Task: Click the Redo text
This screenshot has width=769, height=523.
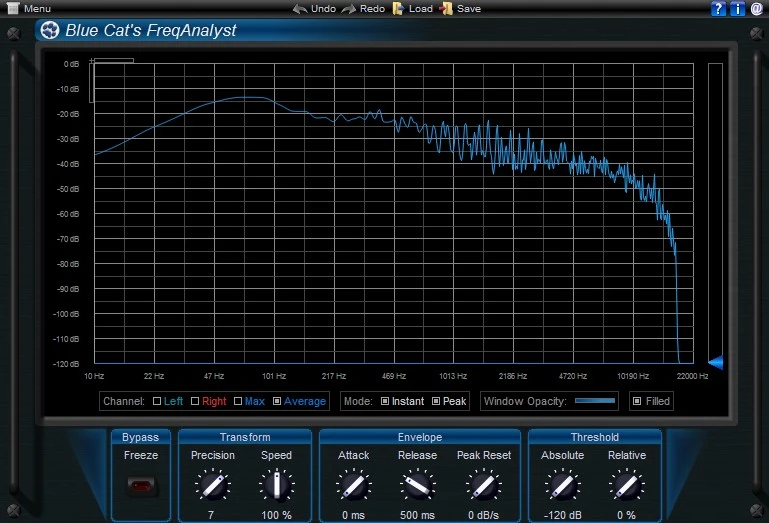Action: click(372, 8)
